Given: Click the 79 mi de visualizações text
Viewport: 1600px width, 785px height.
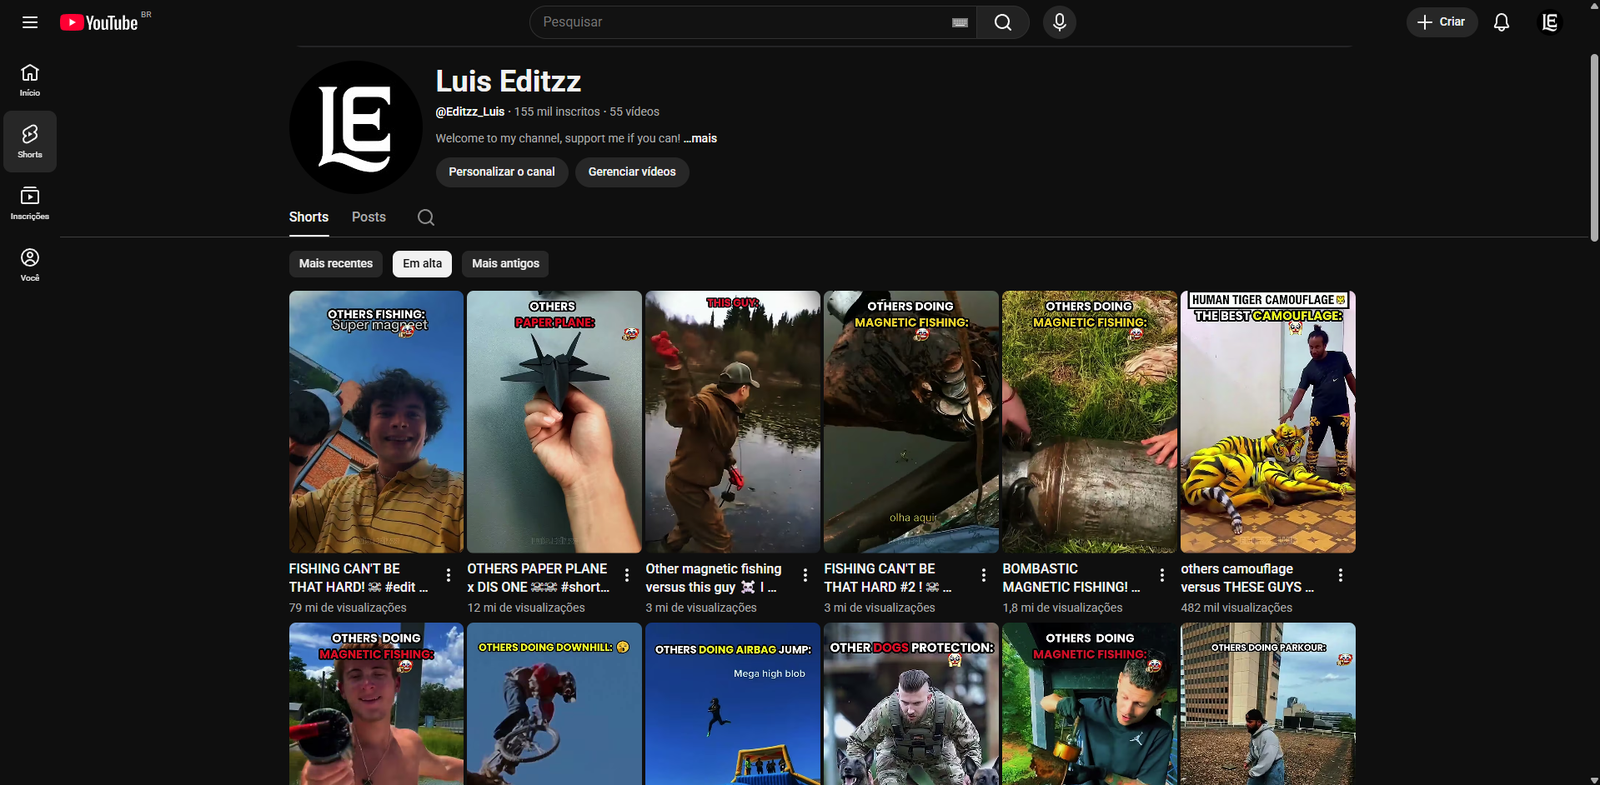Looking at the screenshot, I should coord(348,608).
